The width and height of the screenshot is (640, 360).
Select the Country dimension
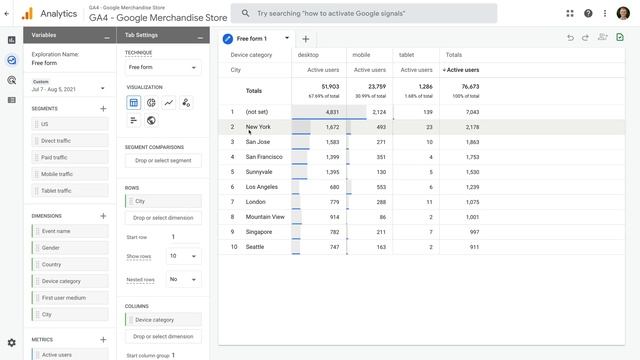[x=70, y=265]
